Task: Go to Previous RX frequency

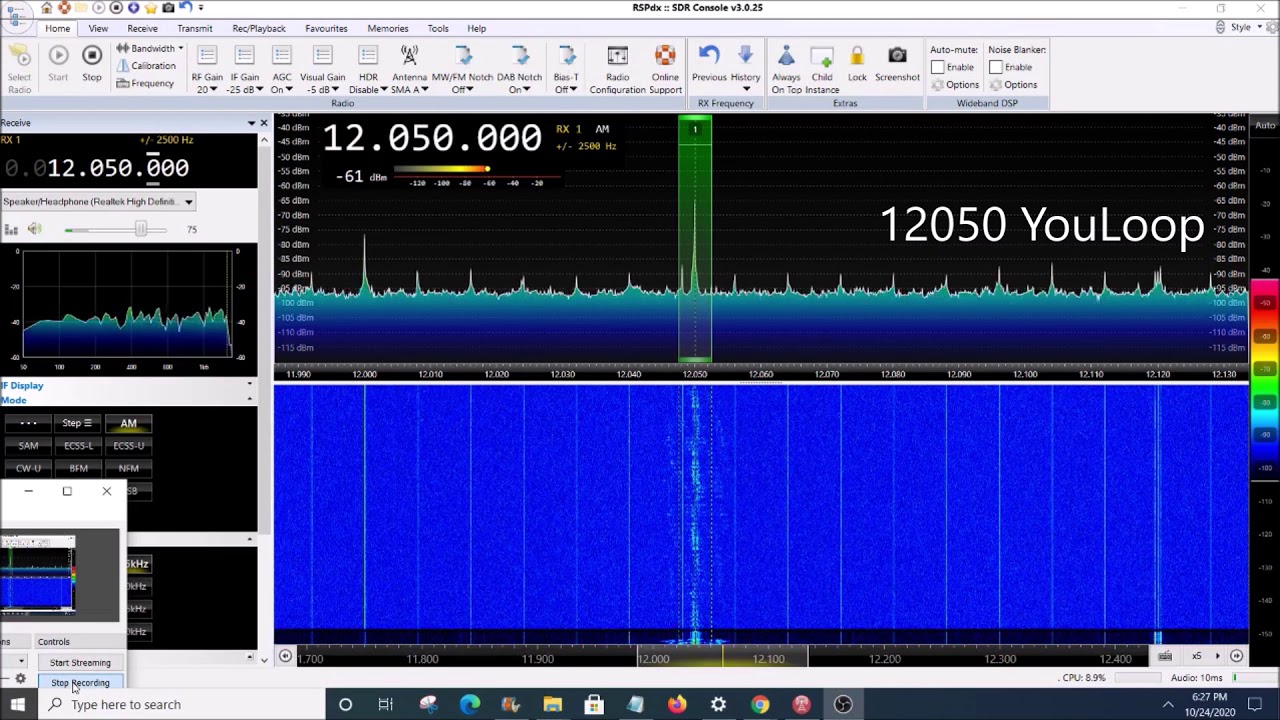Action: pos(709,65)
